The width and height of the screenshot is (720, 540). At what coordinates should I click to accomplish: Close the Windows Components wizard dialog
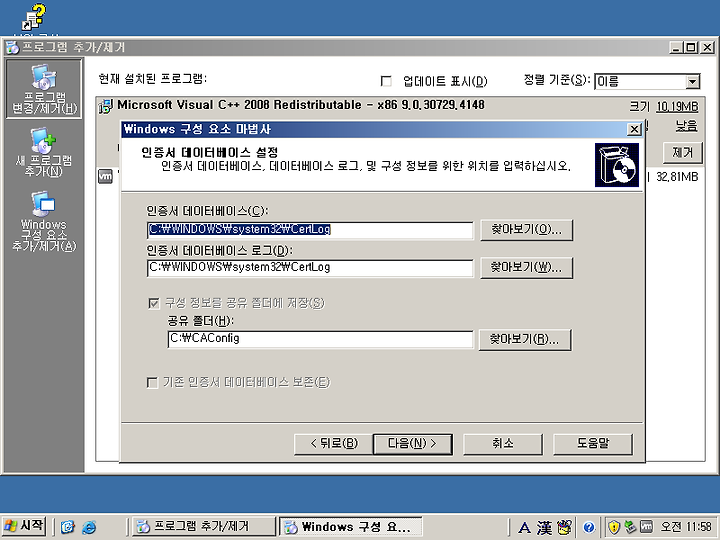click(634, 129)
